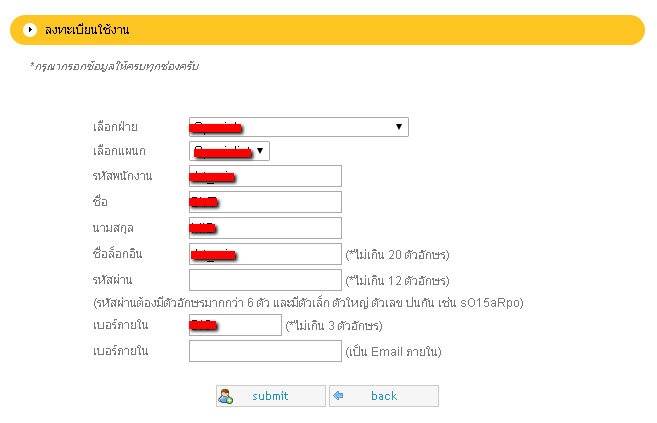Click the กรุณากรอกข้อมูลให้ครบทุกช่อง notice text
This screenshot has width=657, height=423.
(x=115, y=66)
